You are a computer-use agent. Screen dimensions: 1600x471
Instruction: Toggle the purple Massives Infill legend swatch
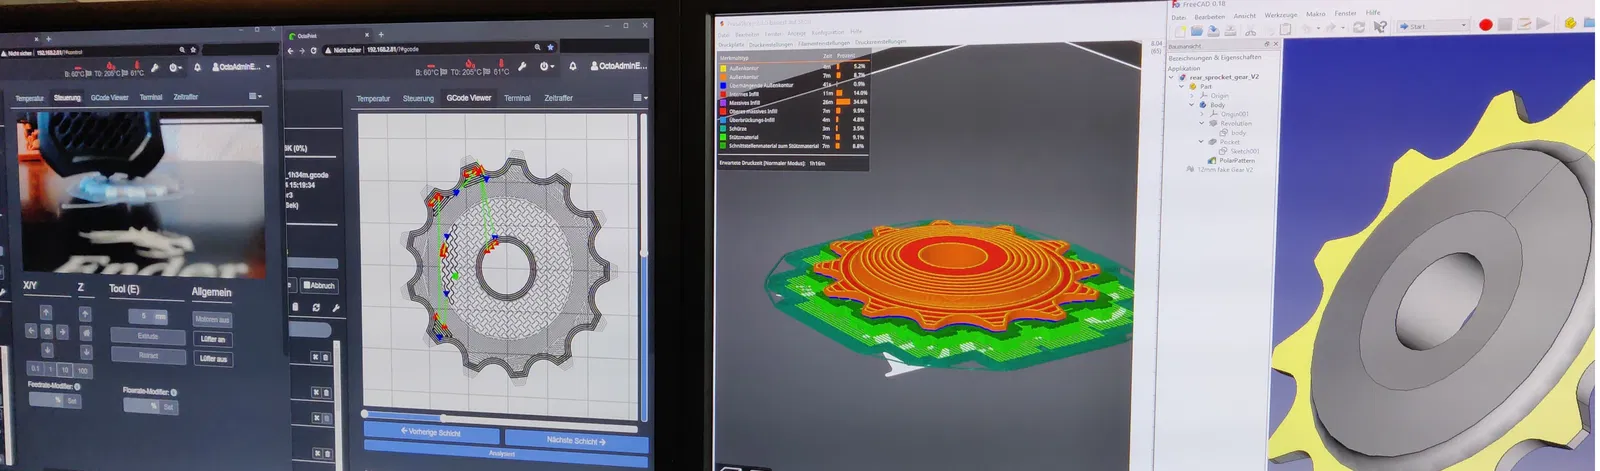coord(723,103)
